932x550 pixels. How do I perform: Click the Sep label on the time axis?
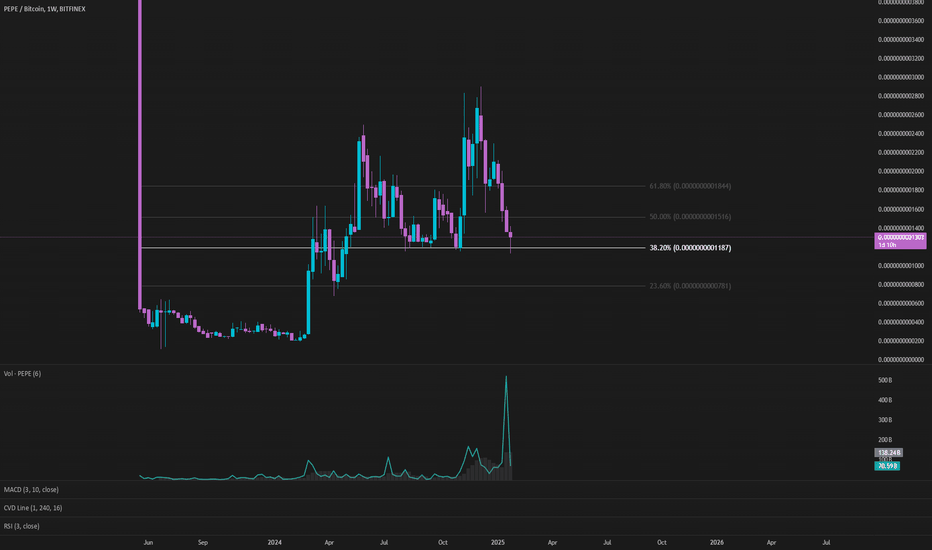tap(203, 542)
